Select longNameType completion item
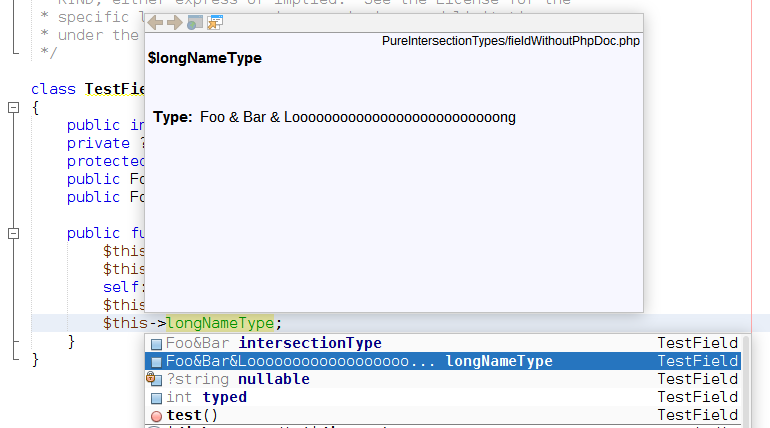 click(x=443, y=361)
